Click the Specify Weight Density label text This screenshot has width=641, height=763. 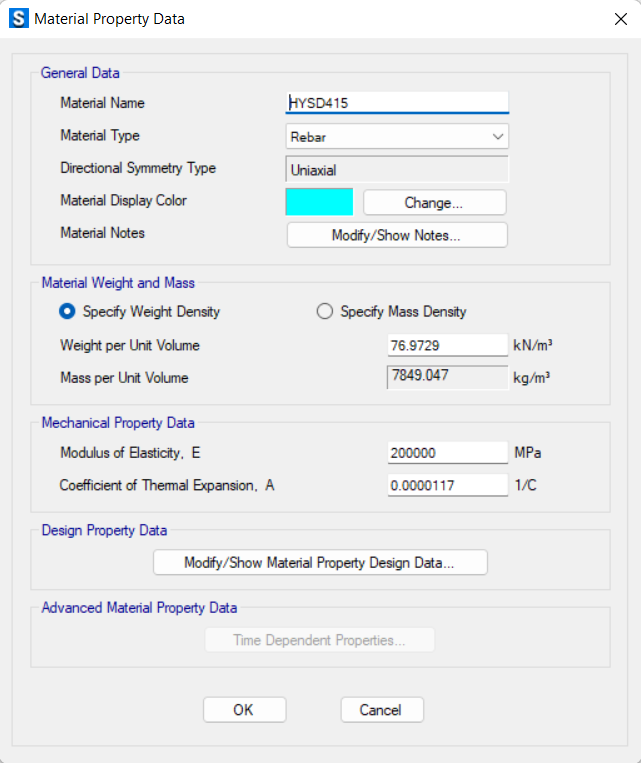[151, 311]
